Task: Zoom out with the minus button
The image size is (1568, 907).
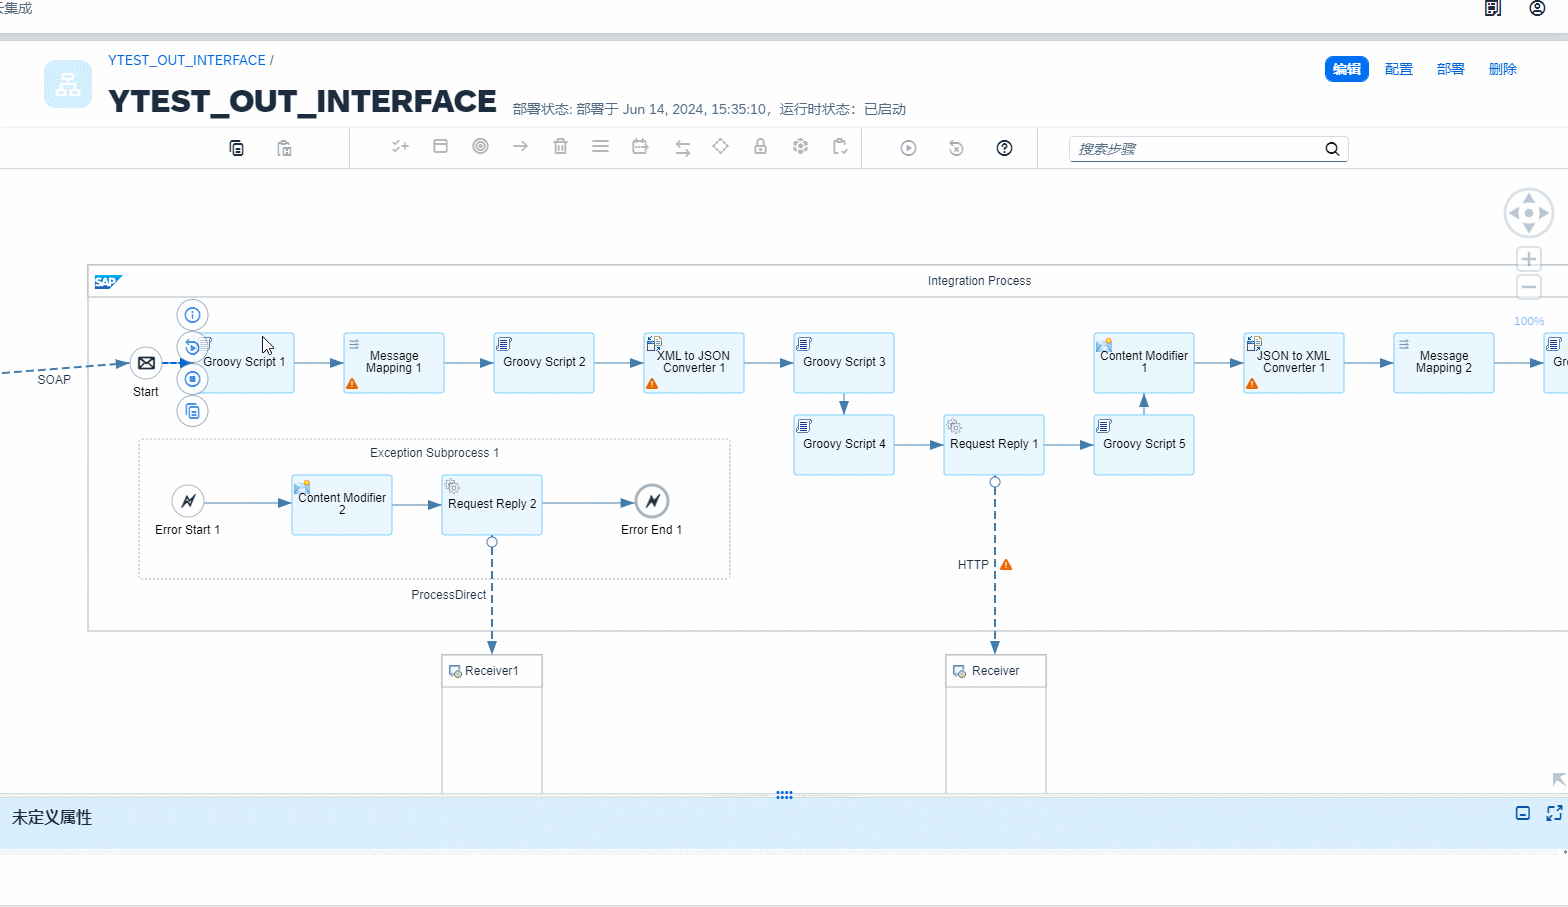Action: [1528, 288]
